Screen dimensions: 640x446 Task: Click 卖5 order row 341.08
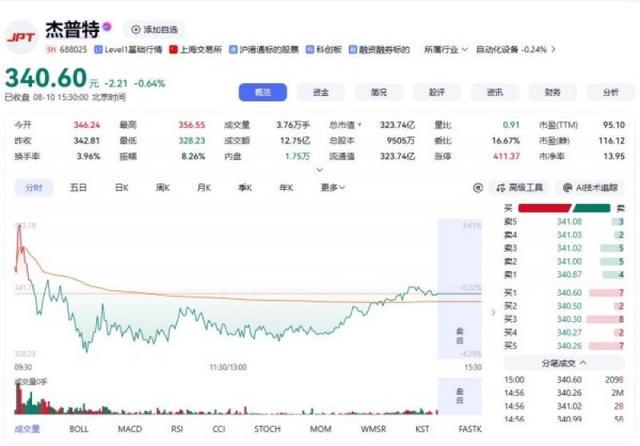pyautogui.click(x=564, y=222)
